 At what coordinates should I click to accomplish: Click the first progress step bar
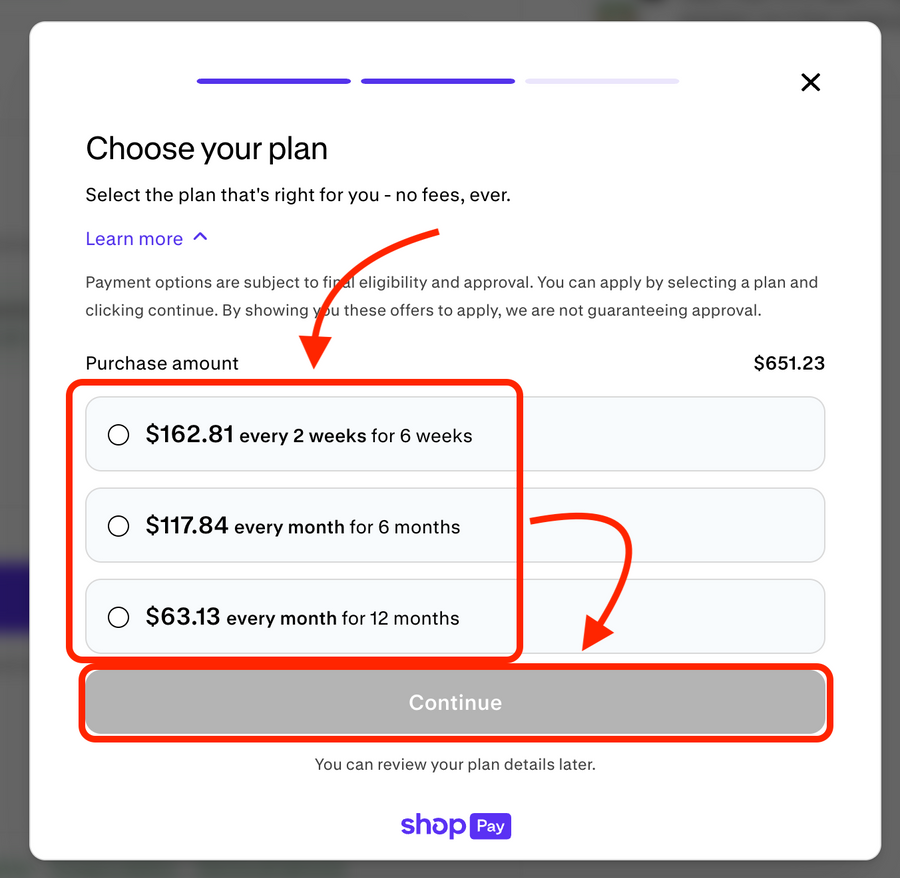pyautogui.click(x=273, y=81)
